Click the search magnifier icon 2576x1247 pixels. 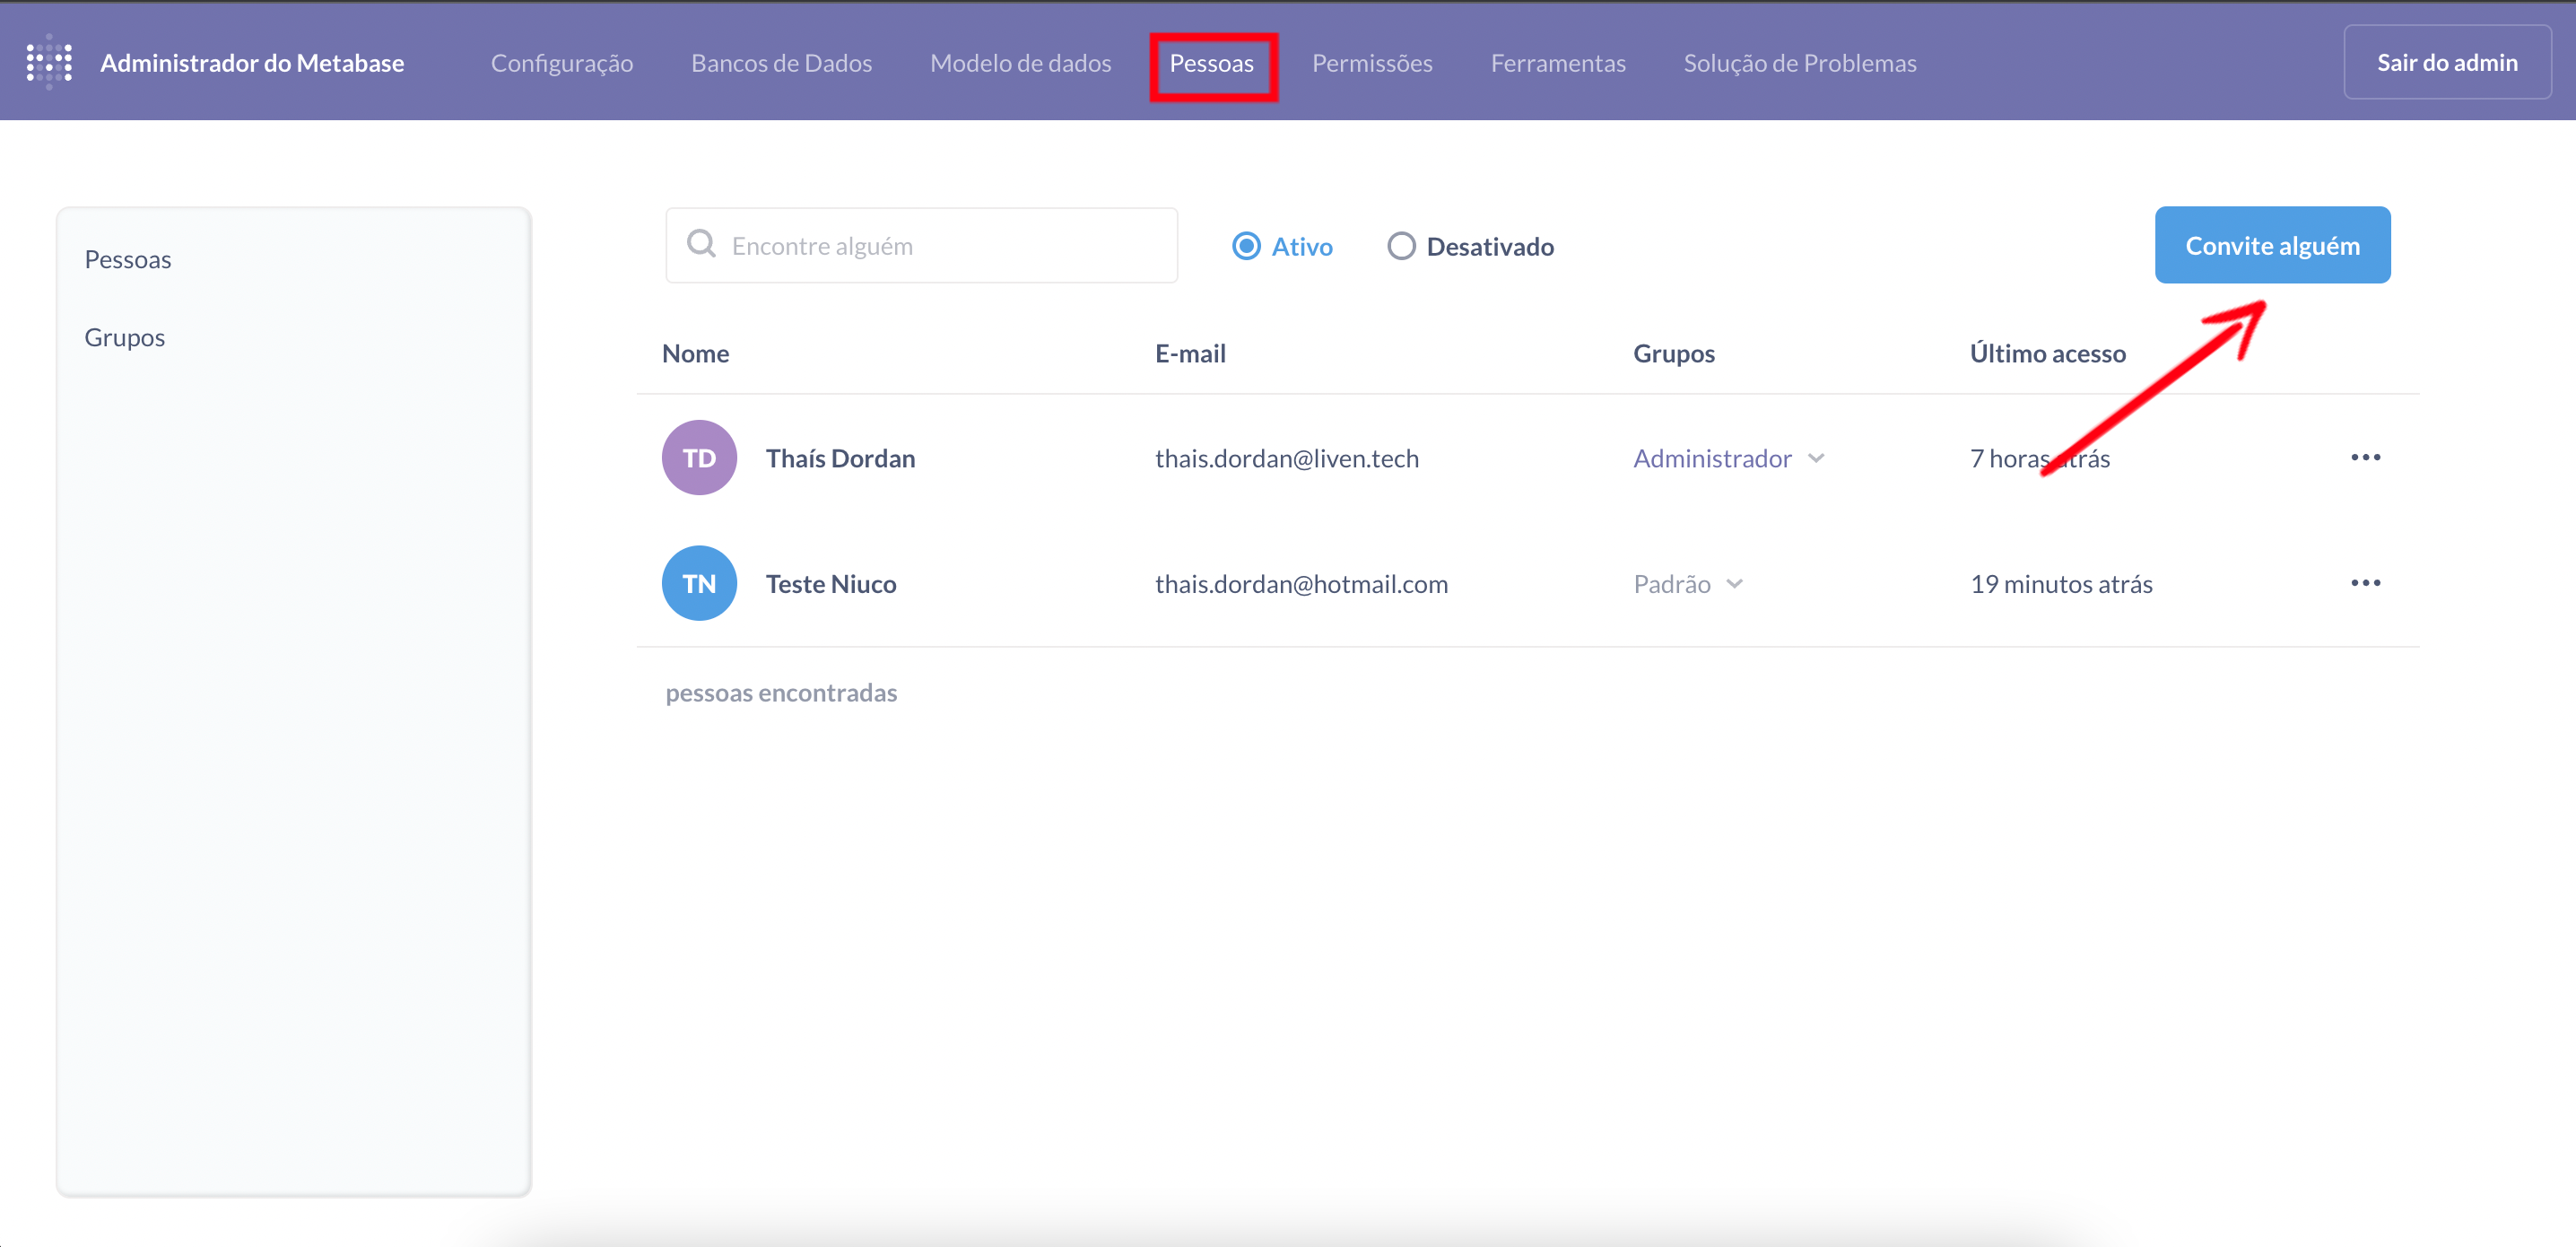701,245
